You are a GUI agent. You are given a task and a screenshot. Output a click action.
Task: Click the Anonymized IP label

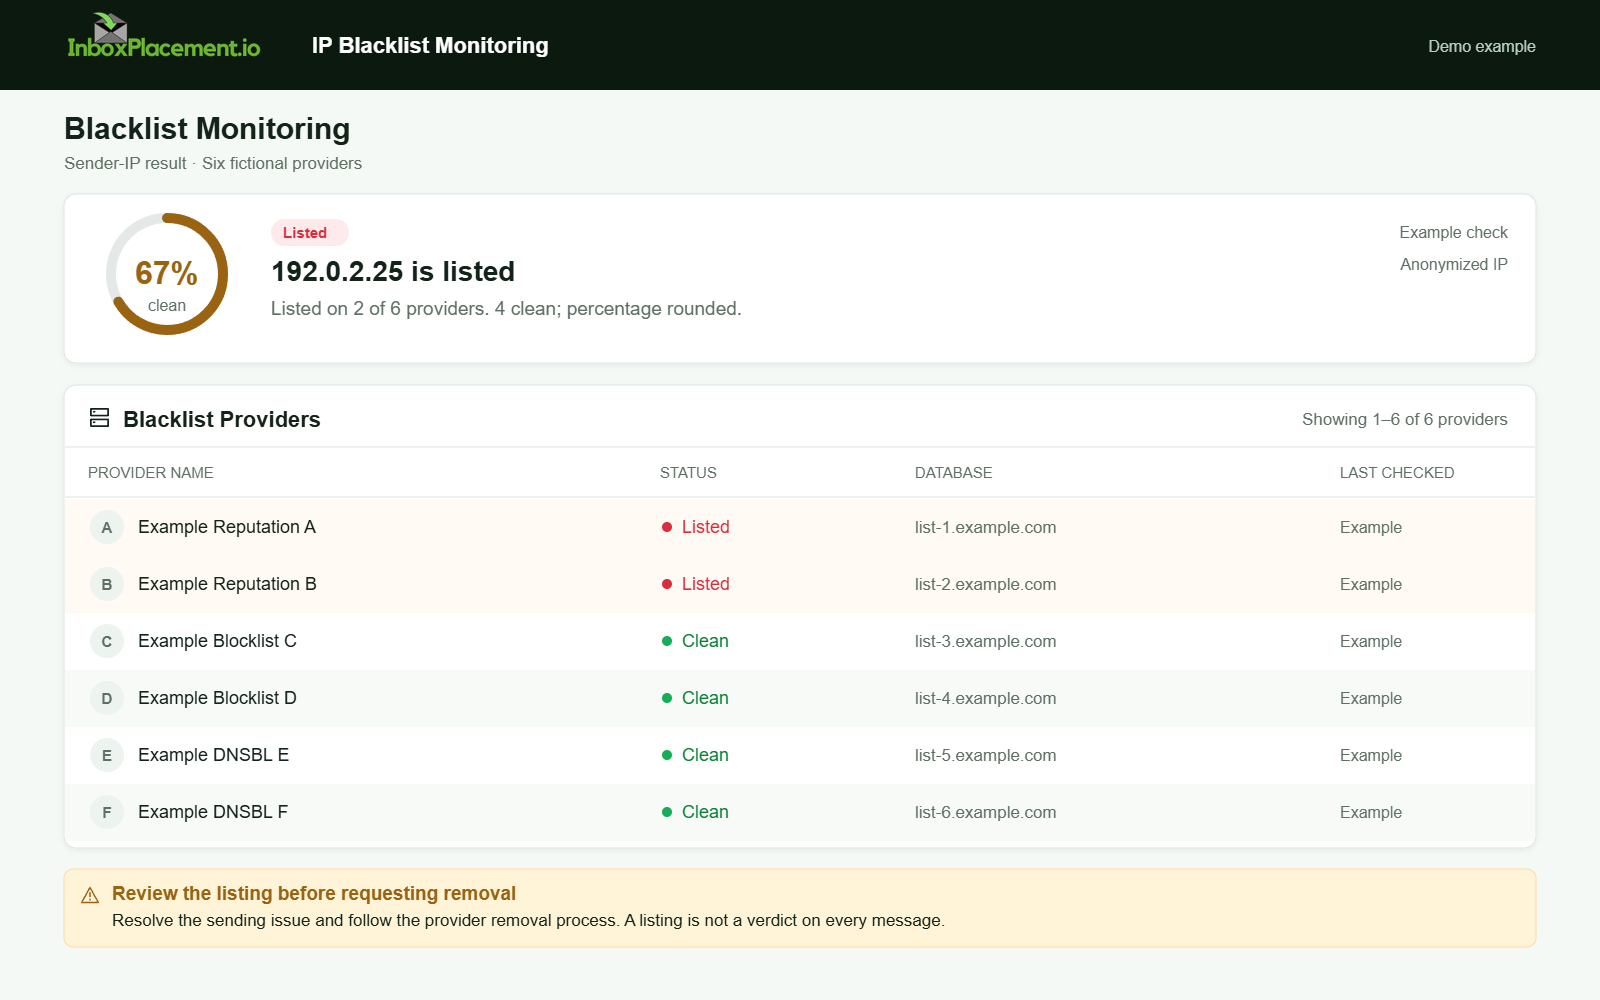tap(1454, 264)
